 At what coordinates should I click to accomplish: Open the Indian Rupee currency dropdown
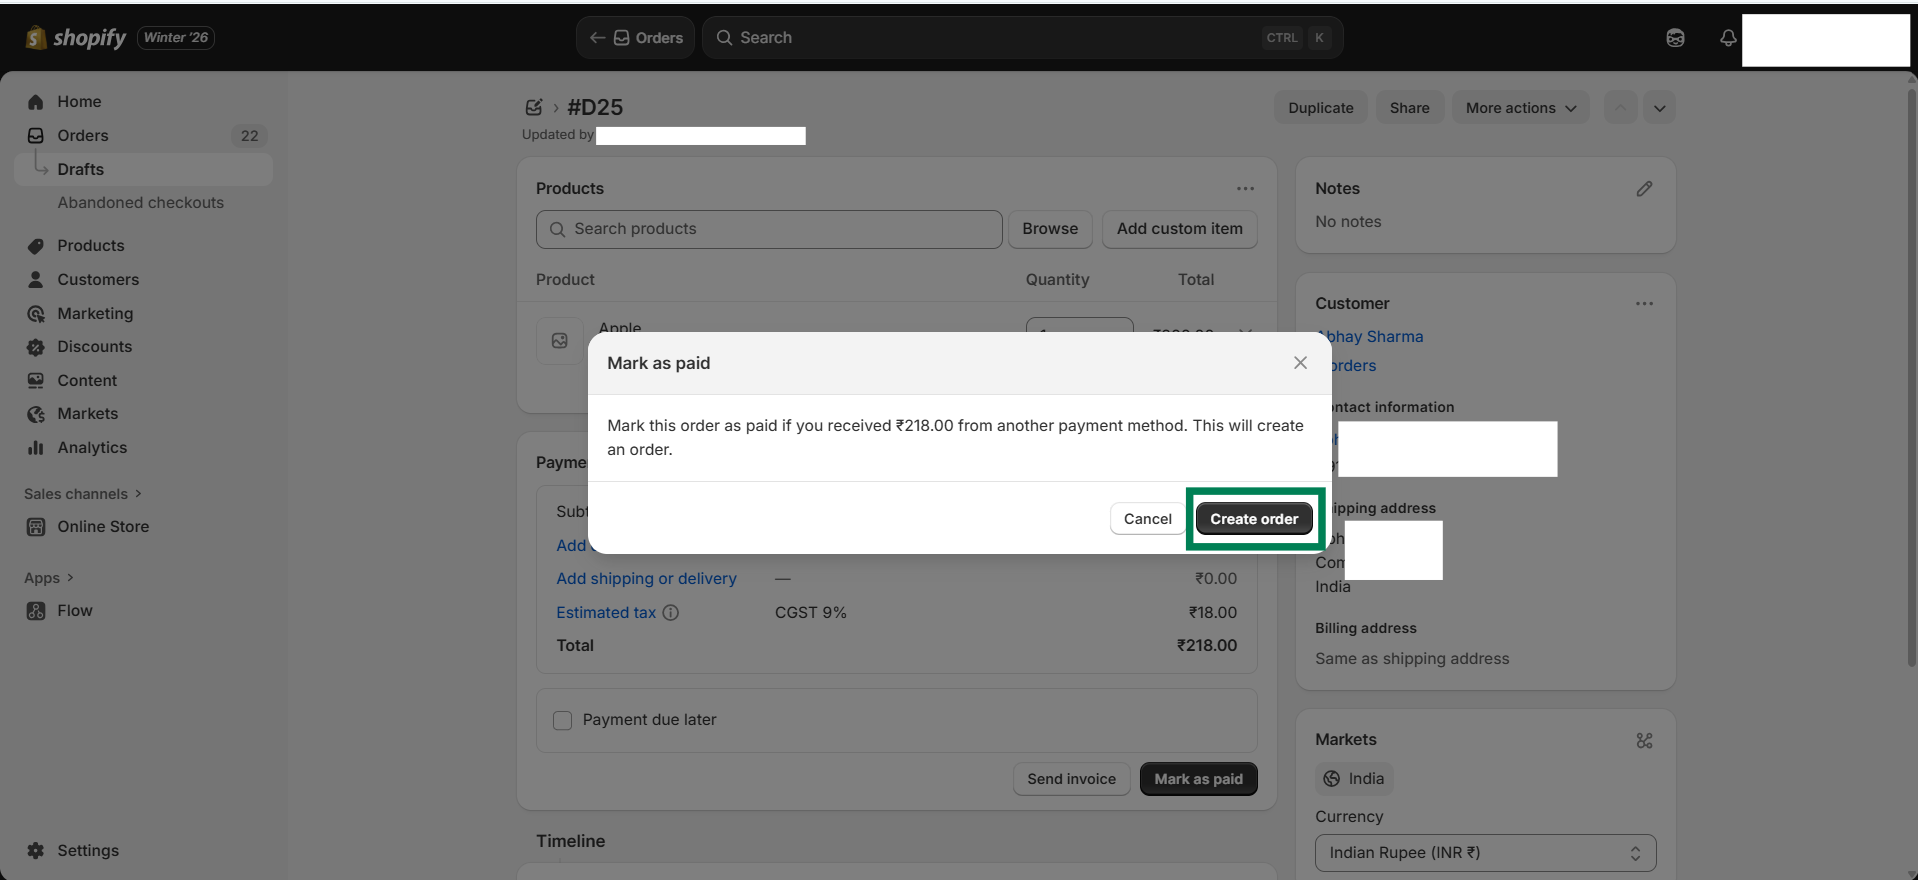1485,853
